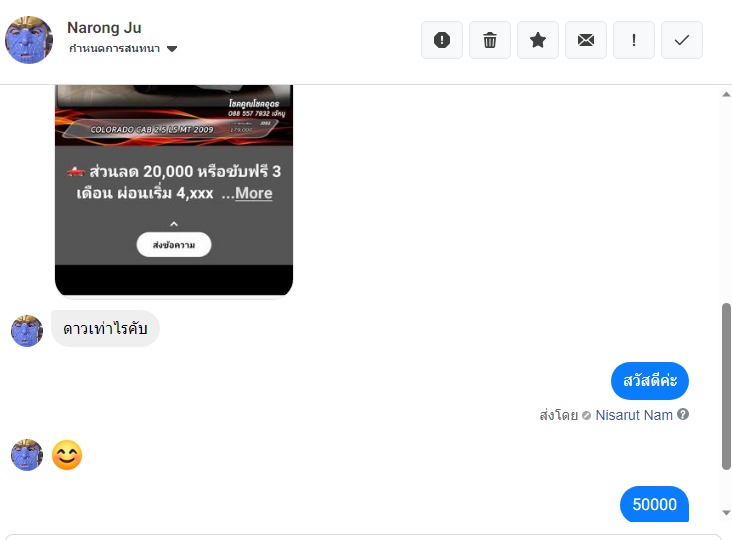732x540 pixels.
Task: Mark conversation done with checkmark icon
Action: point(682,40)
